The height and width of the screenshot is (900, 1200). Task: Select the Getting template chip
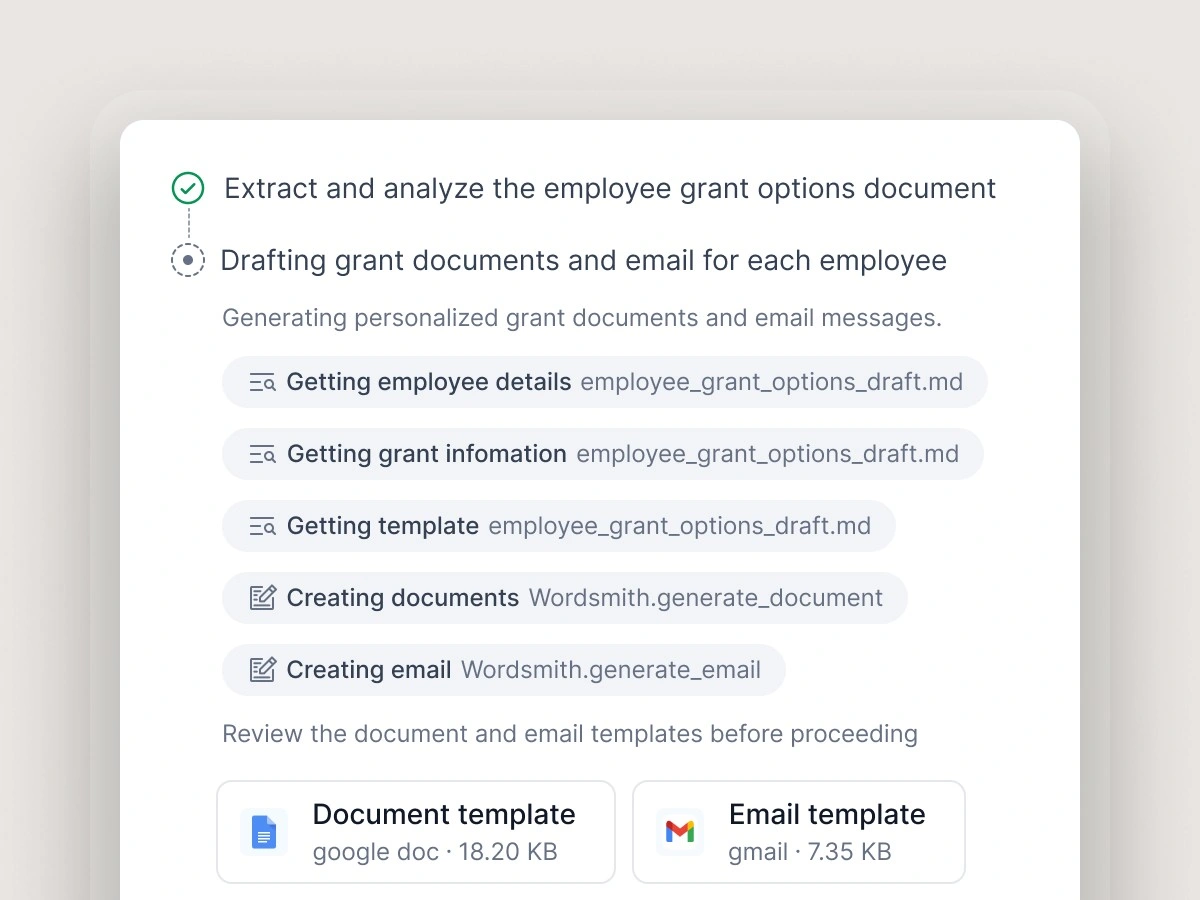click(x=559, y=526)
